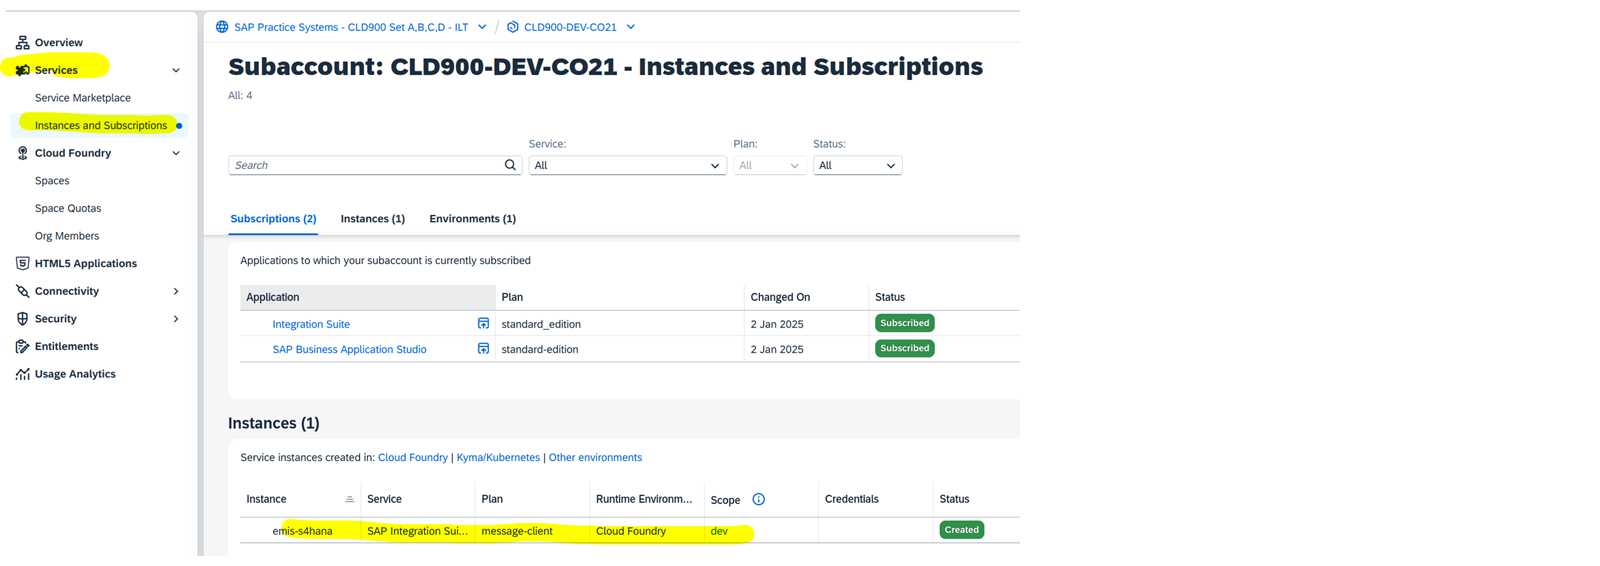Click the Usage Analytics chart icon
The height and width of the screenshot is (566, 1600).
pyautogui.click(x=22, y=374)
